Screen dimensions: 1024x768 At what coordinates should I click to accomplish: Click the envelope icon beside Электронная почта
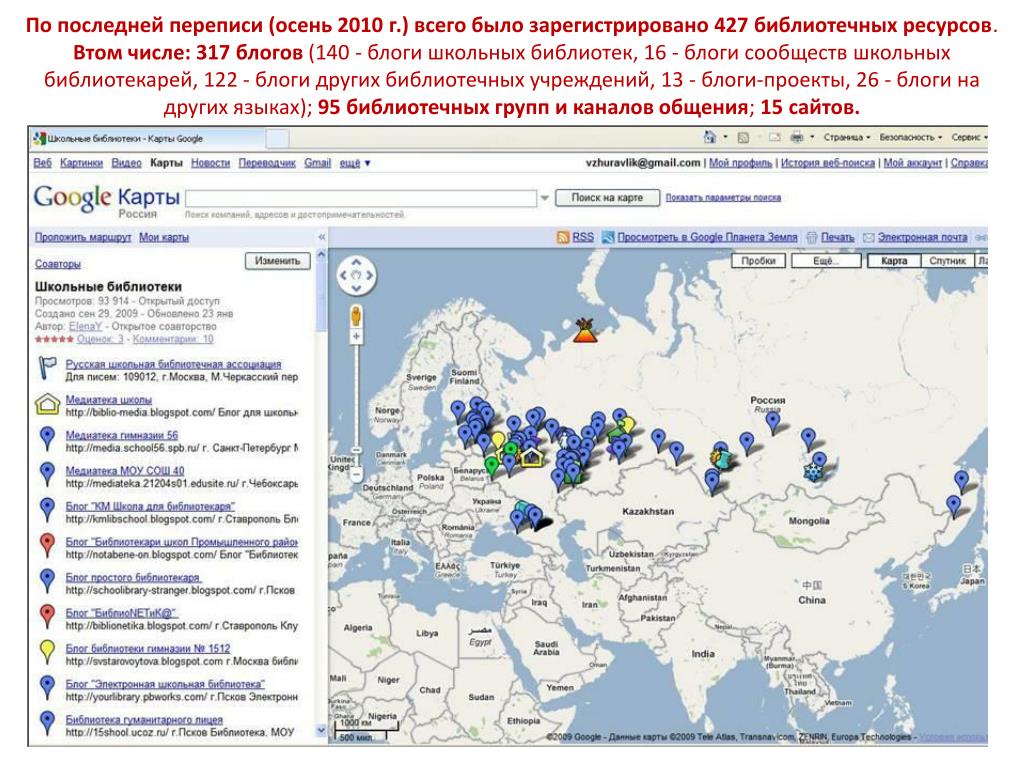point(869,238)
